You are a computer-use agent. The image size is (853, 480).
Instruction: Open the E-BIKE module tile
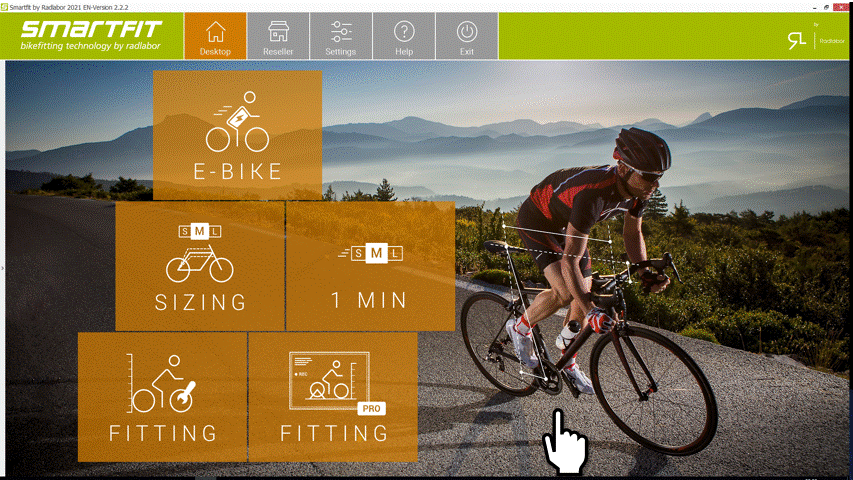(x=237, y=135)
